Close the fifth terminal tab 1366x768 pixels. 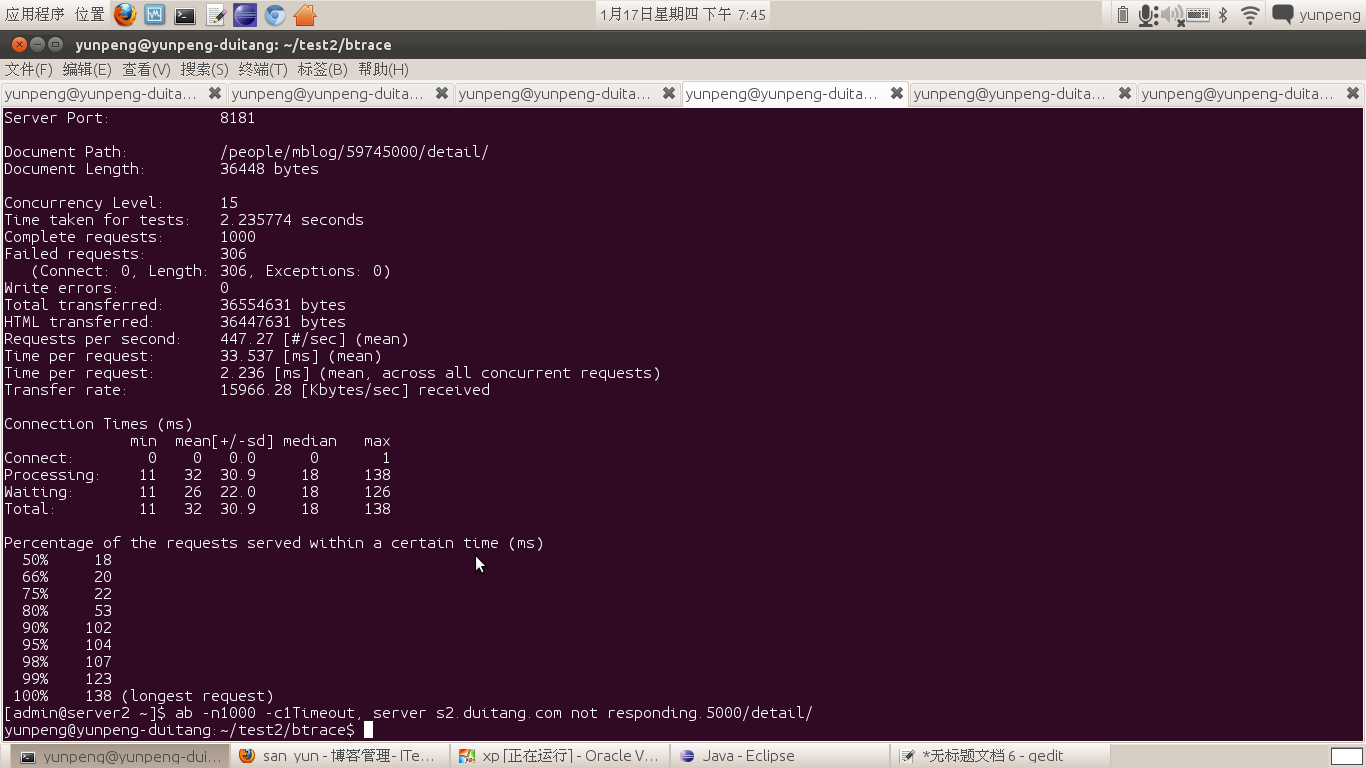point(1125,93)
